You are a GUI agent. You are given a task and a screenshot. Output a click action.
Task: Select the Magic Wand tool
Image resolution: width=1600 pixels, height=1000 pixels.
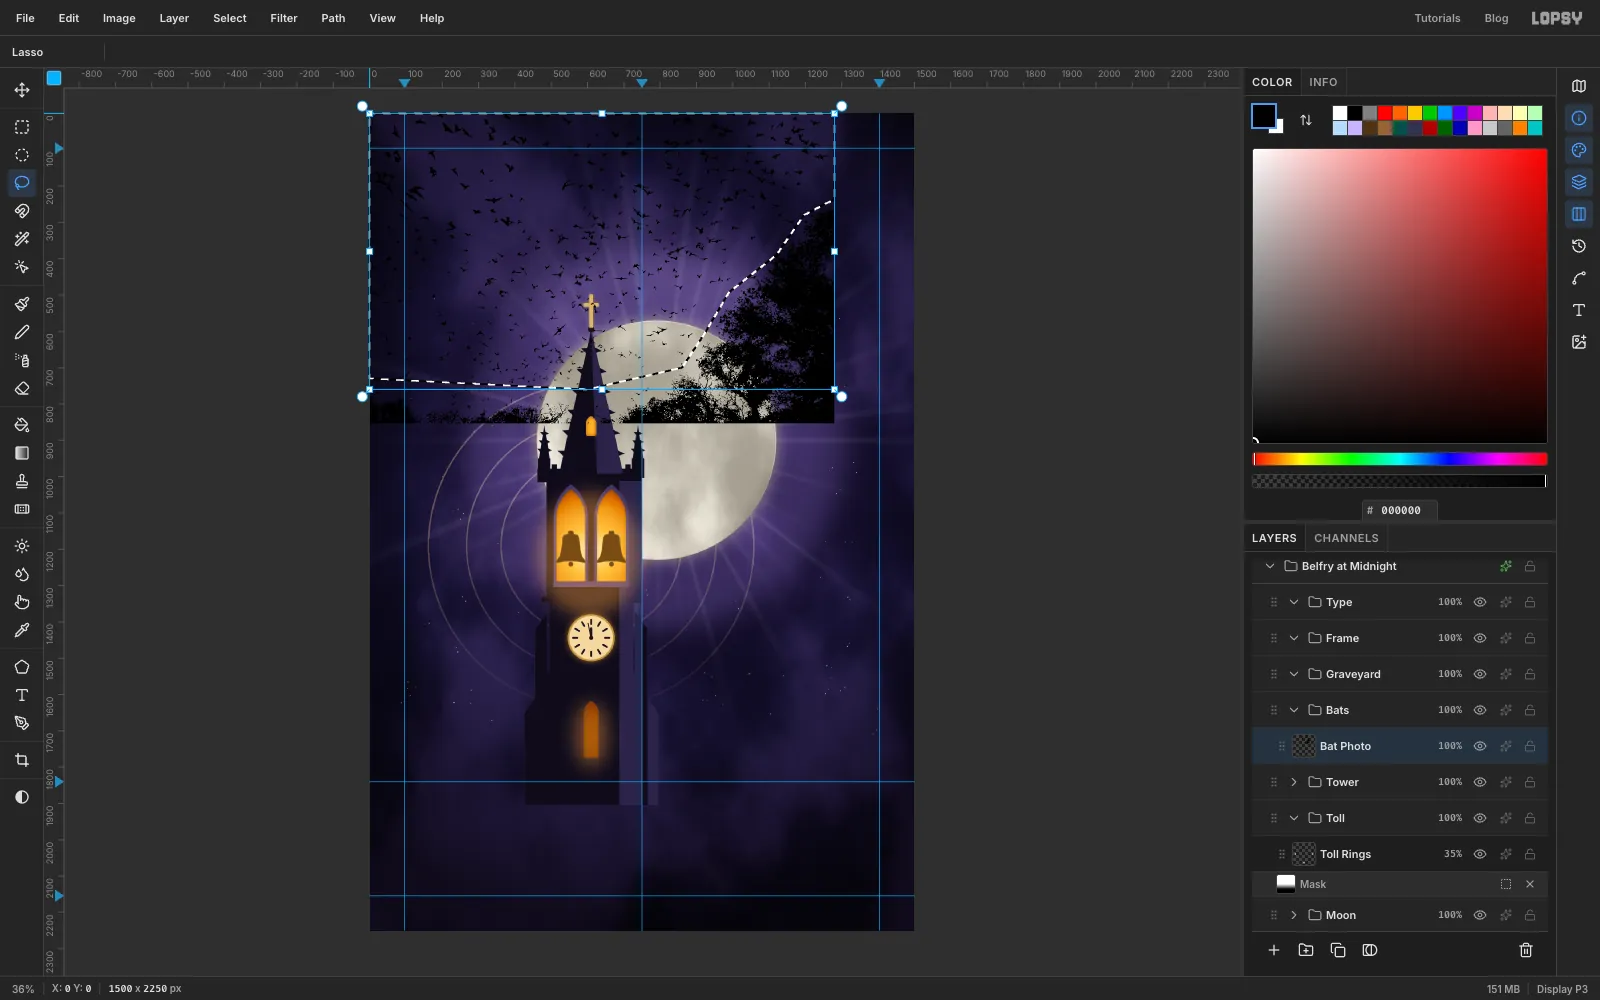coord(22,239)
